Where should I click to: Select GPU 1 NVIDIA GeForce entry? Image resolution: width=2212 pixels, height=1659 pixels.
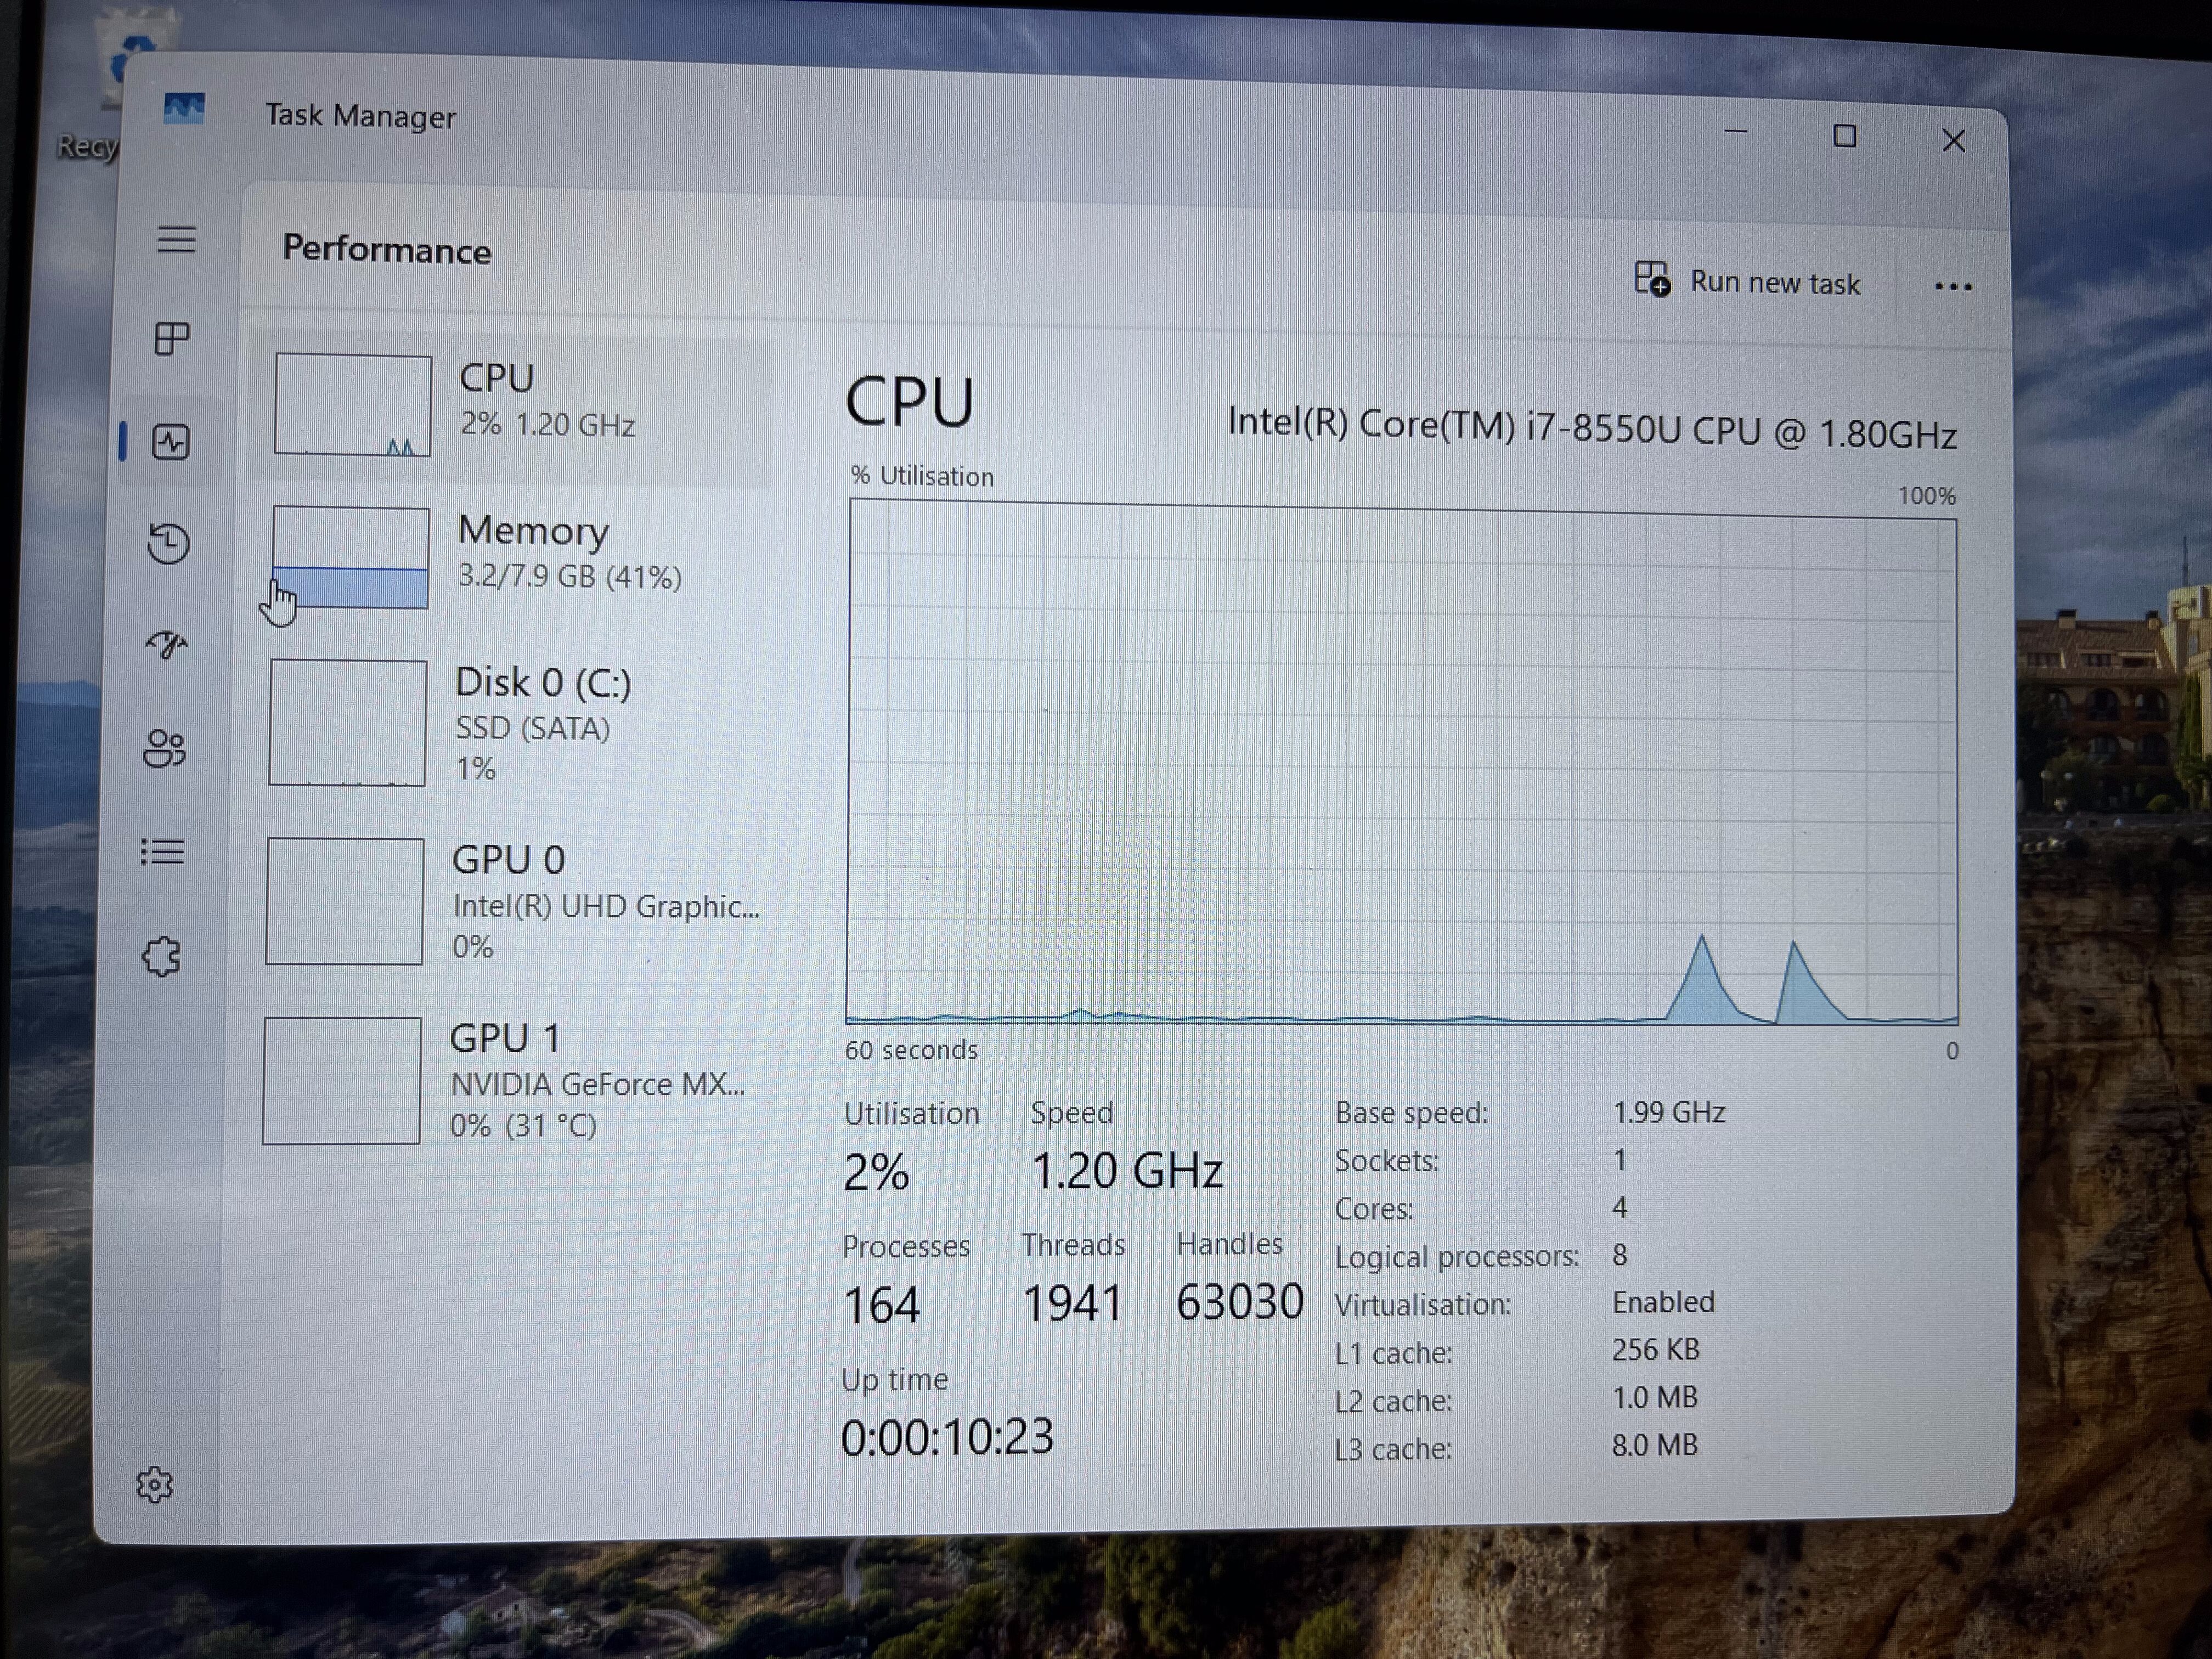[x=505, y=1081]
